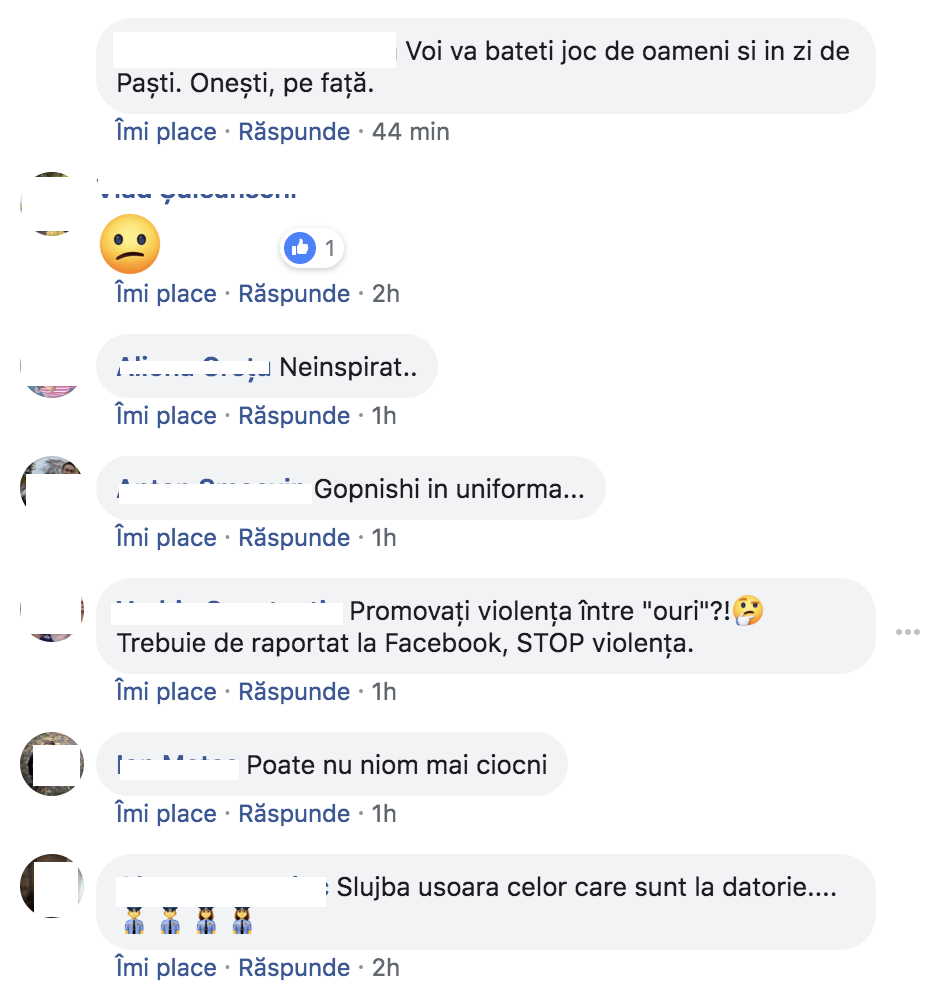Open author name link above sad emoji
The image size is (934, 992).
(198, 191)
